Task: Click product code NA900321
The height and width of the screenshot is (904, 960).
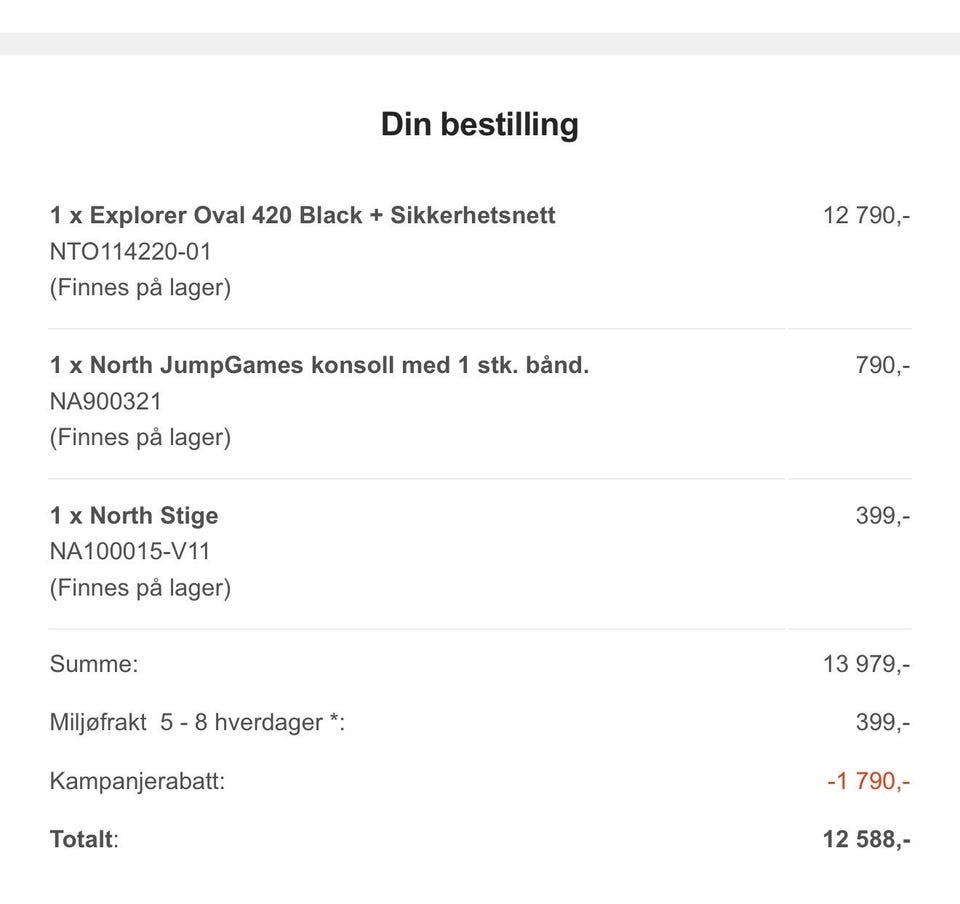Action: 105,402
